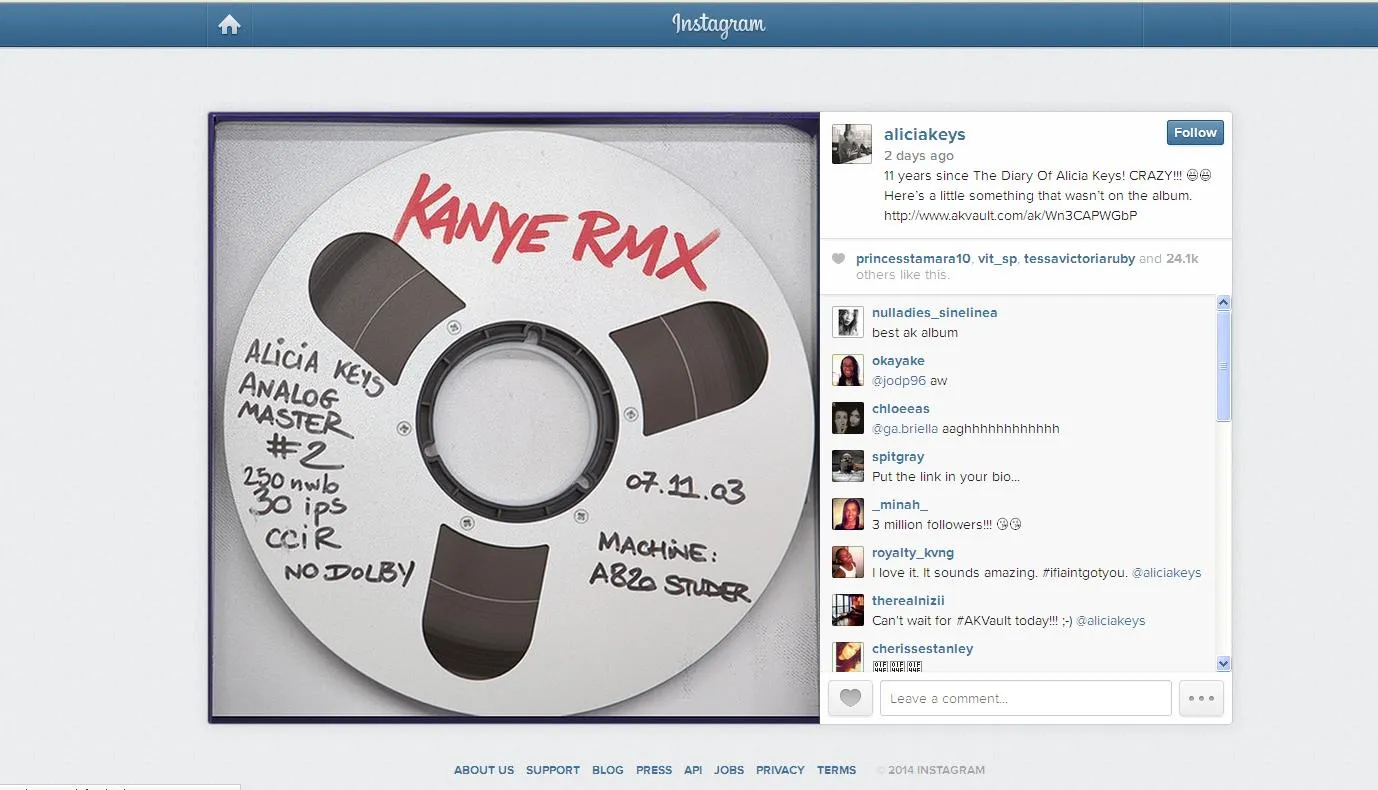The height and width of the screenshot is (790, 1378).
Task: Click the comments scrollbar thumb
Action: click(x=1223, y=365)
